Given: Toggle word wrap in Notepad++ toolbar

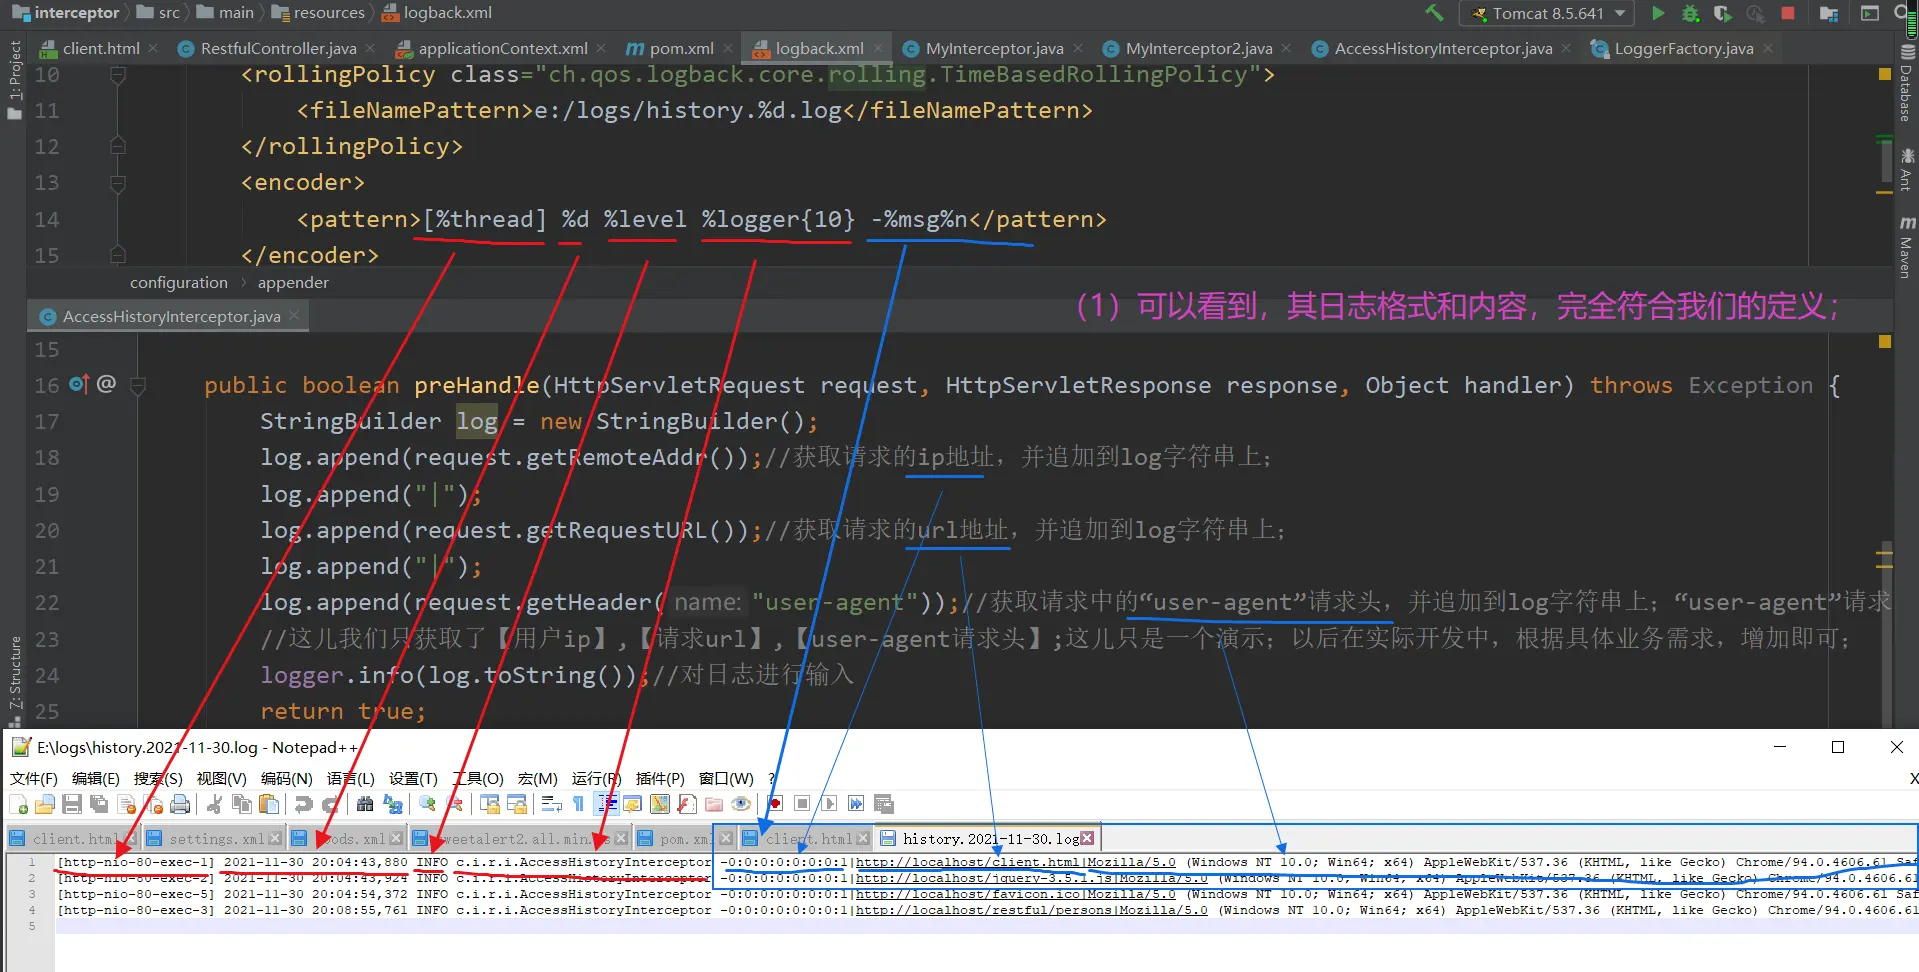Looking at the screenshot, I should (551, 804).
